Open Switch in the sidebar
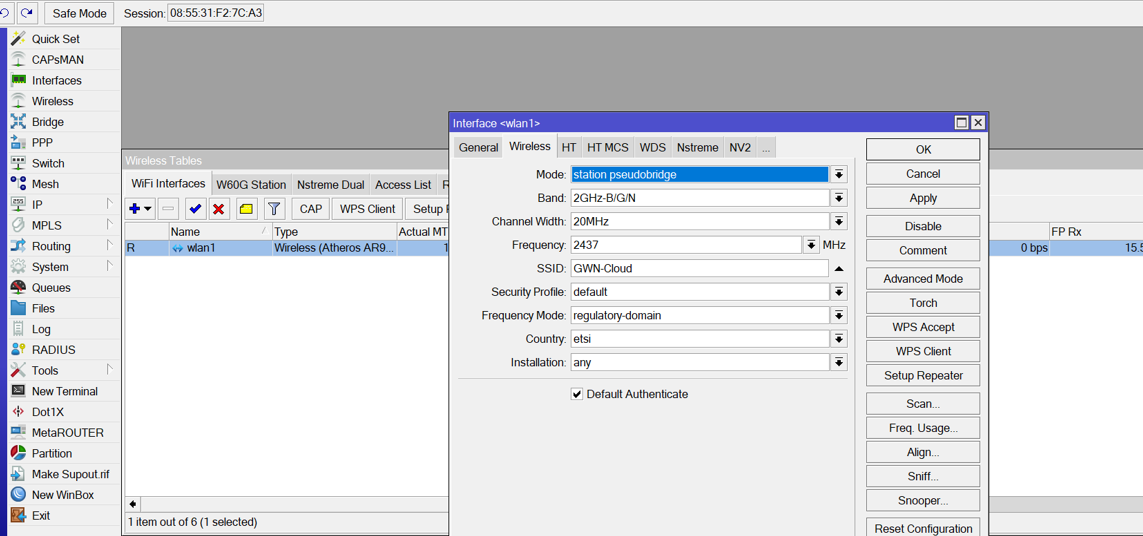 click(x=47, y=163)
